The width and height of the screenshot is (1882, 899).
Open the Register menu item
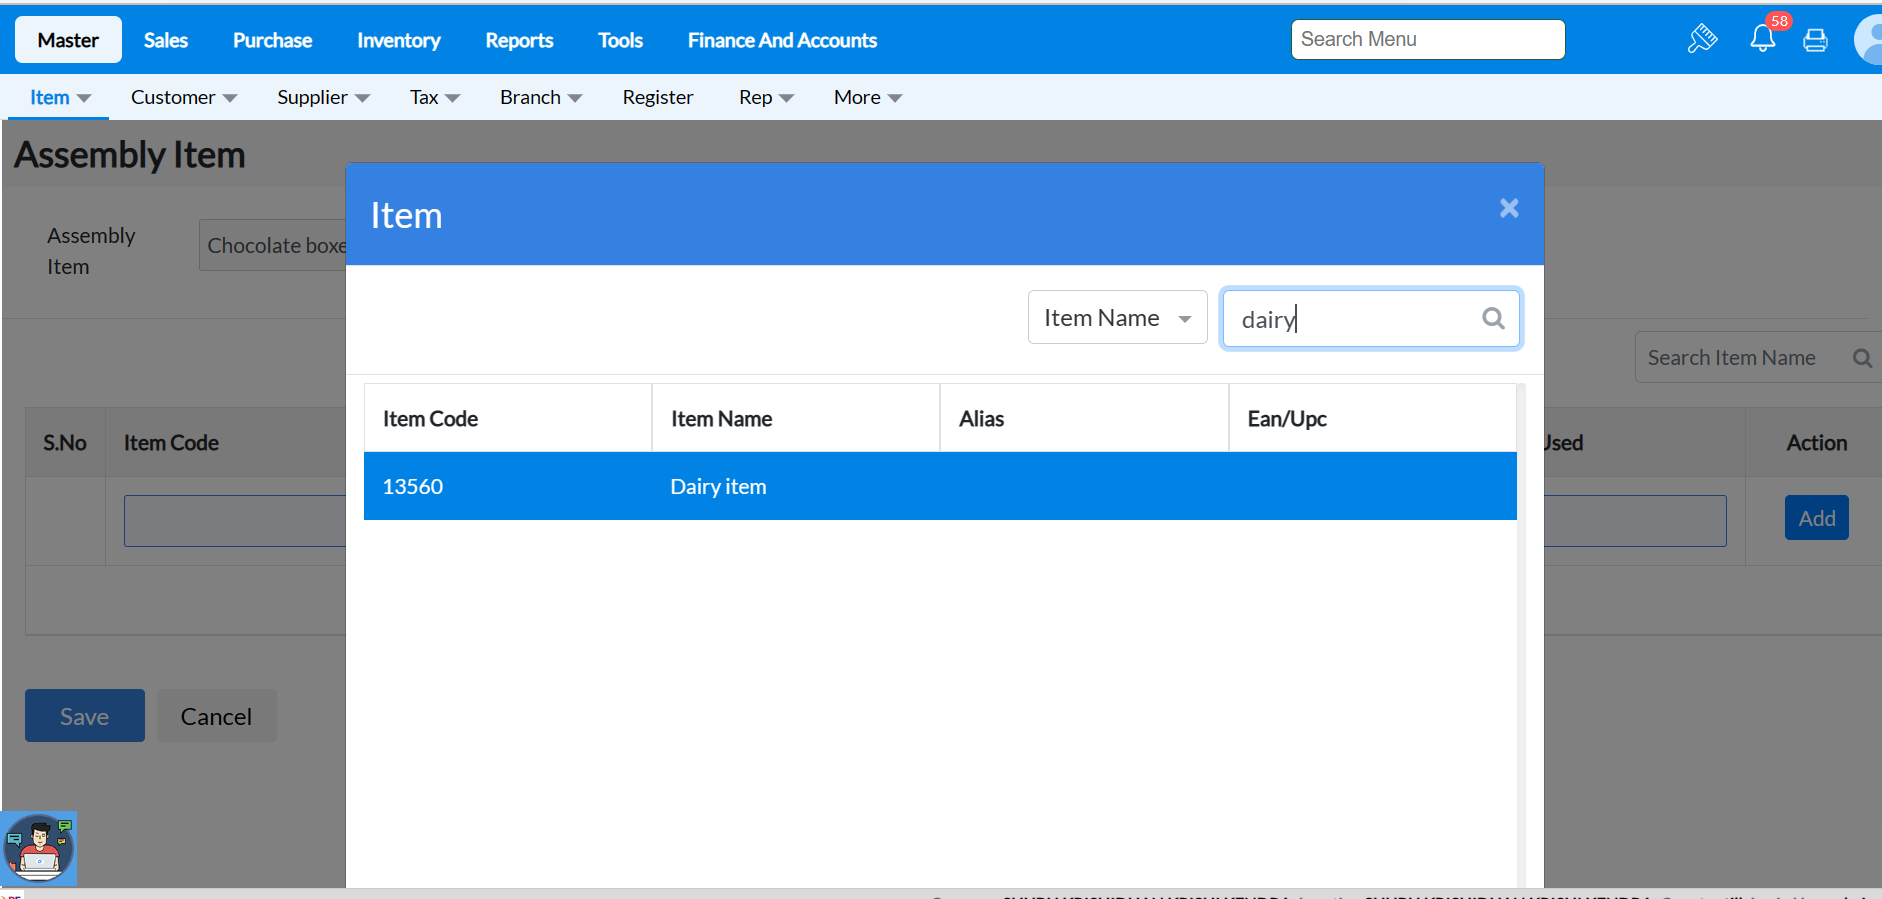click(658, 97)
